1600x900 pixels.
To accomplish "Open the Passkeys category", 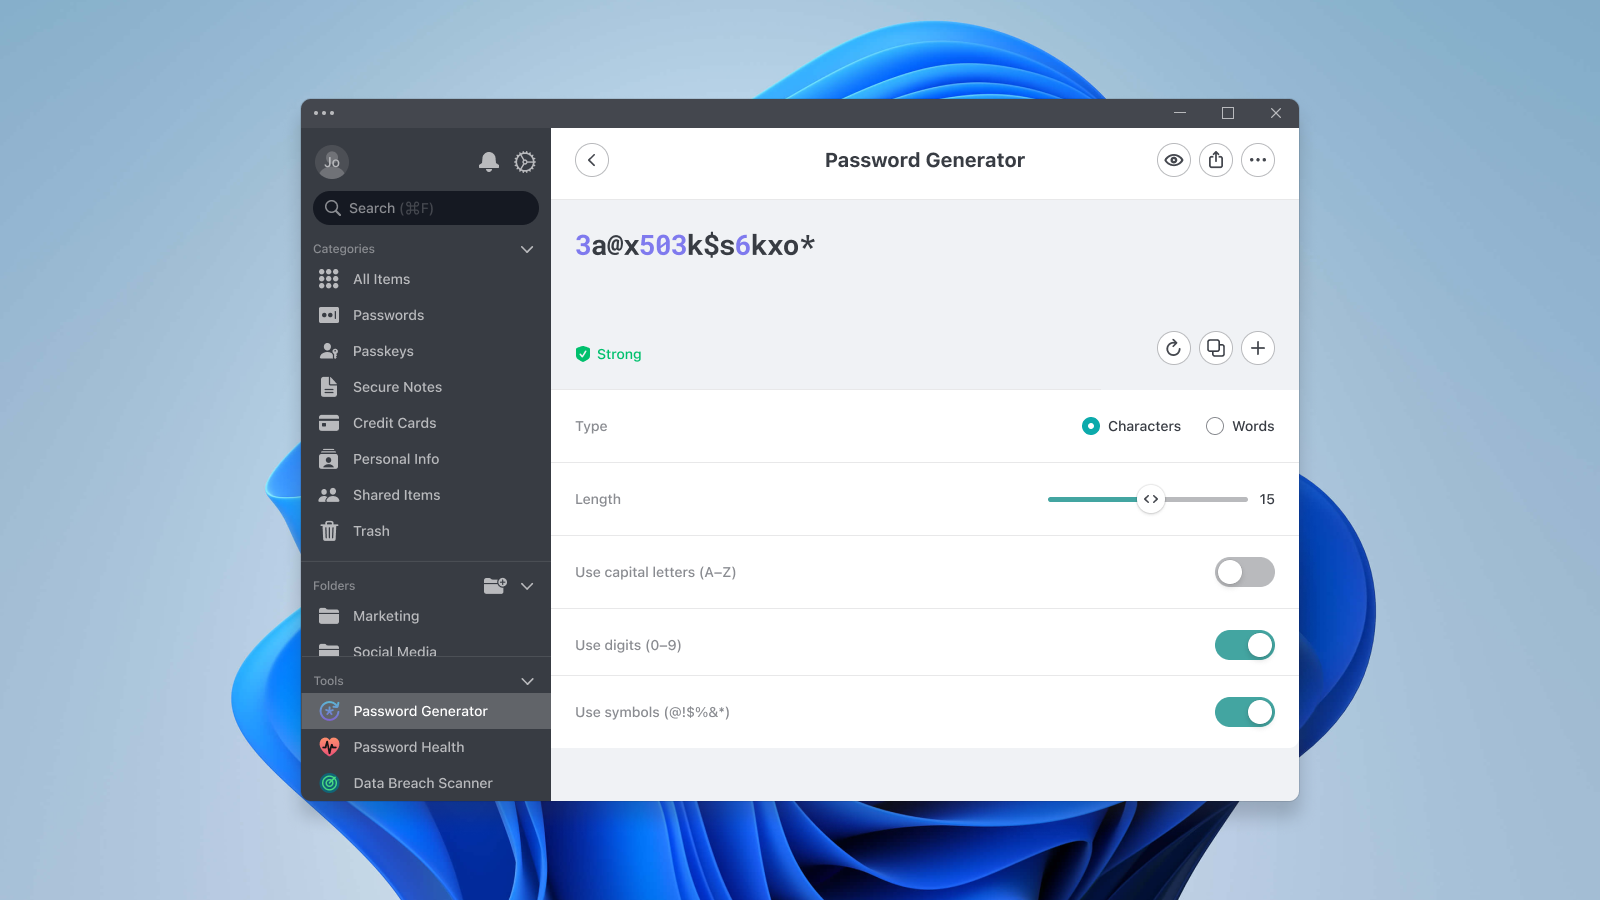I will click(x=381, y=351).
